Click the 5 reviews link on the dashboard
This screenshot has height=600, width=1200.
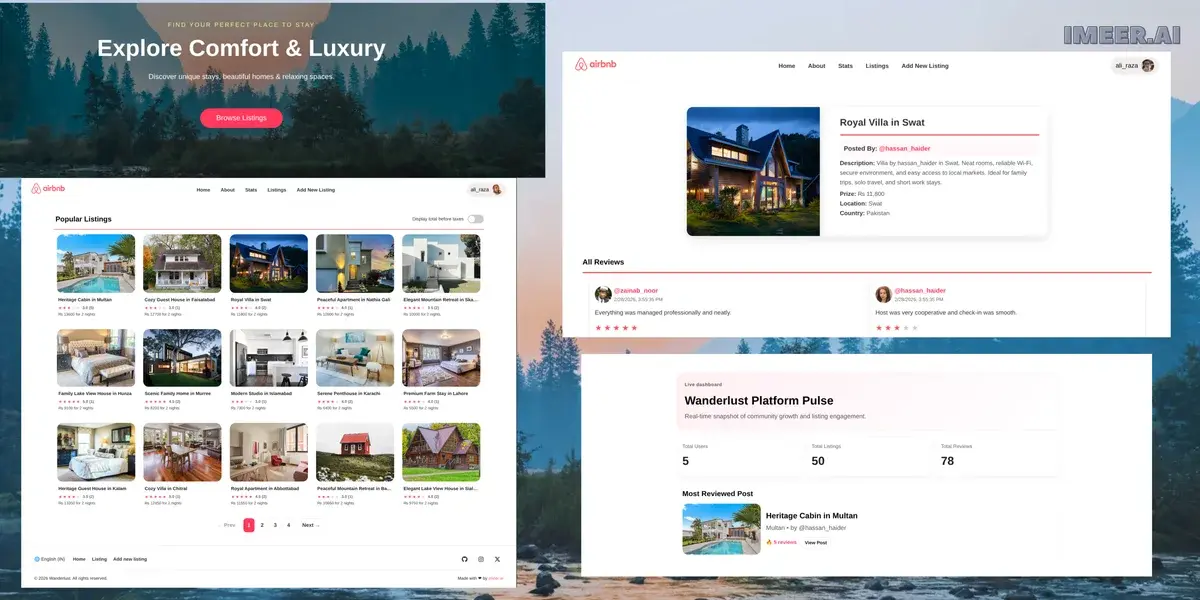(782, 542)
